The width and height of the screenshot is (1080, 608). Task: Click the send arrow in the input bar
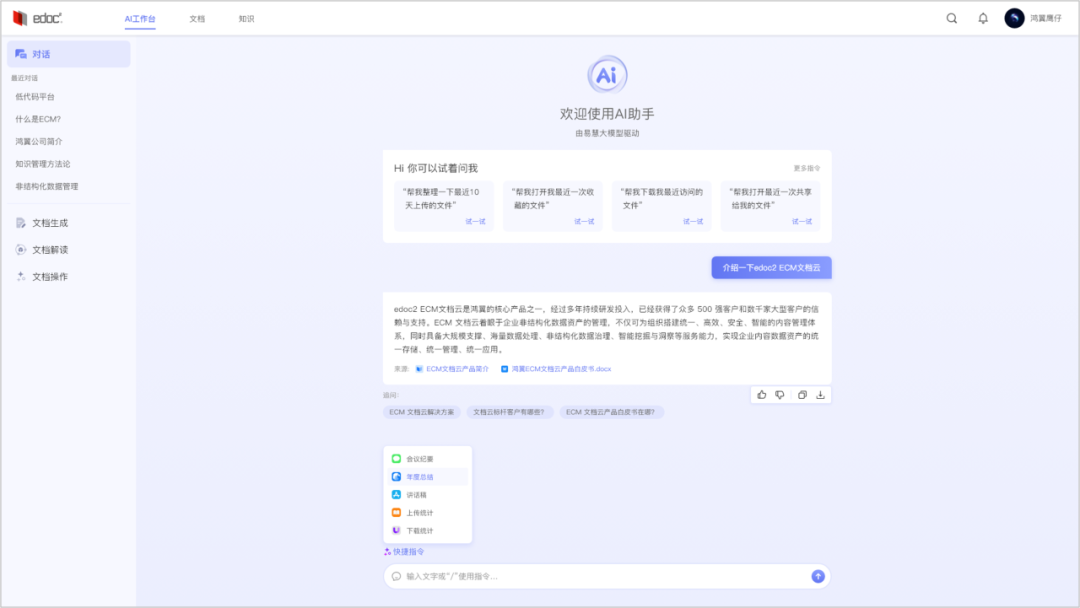[817, 576]
